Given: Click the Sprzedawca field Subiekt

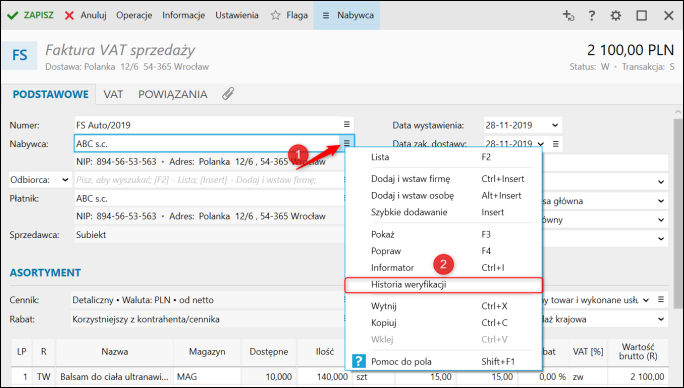Looking at the screenshot, I should (209, 235).
